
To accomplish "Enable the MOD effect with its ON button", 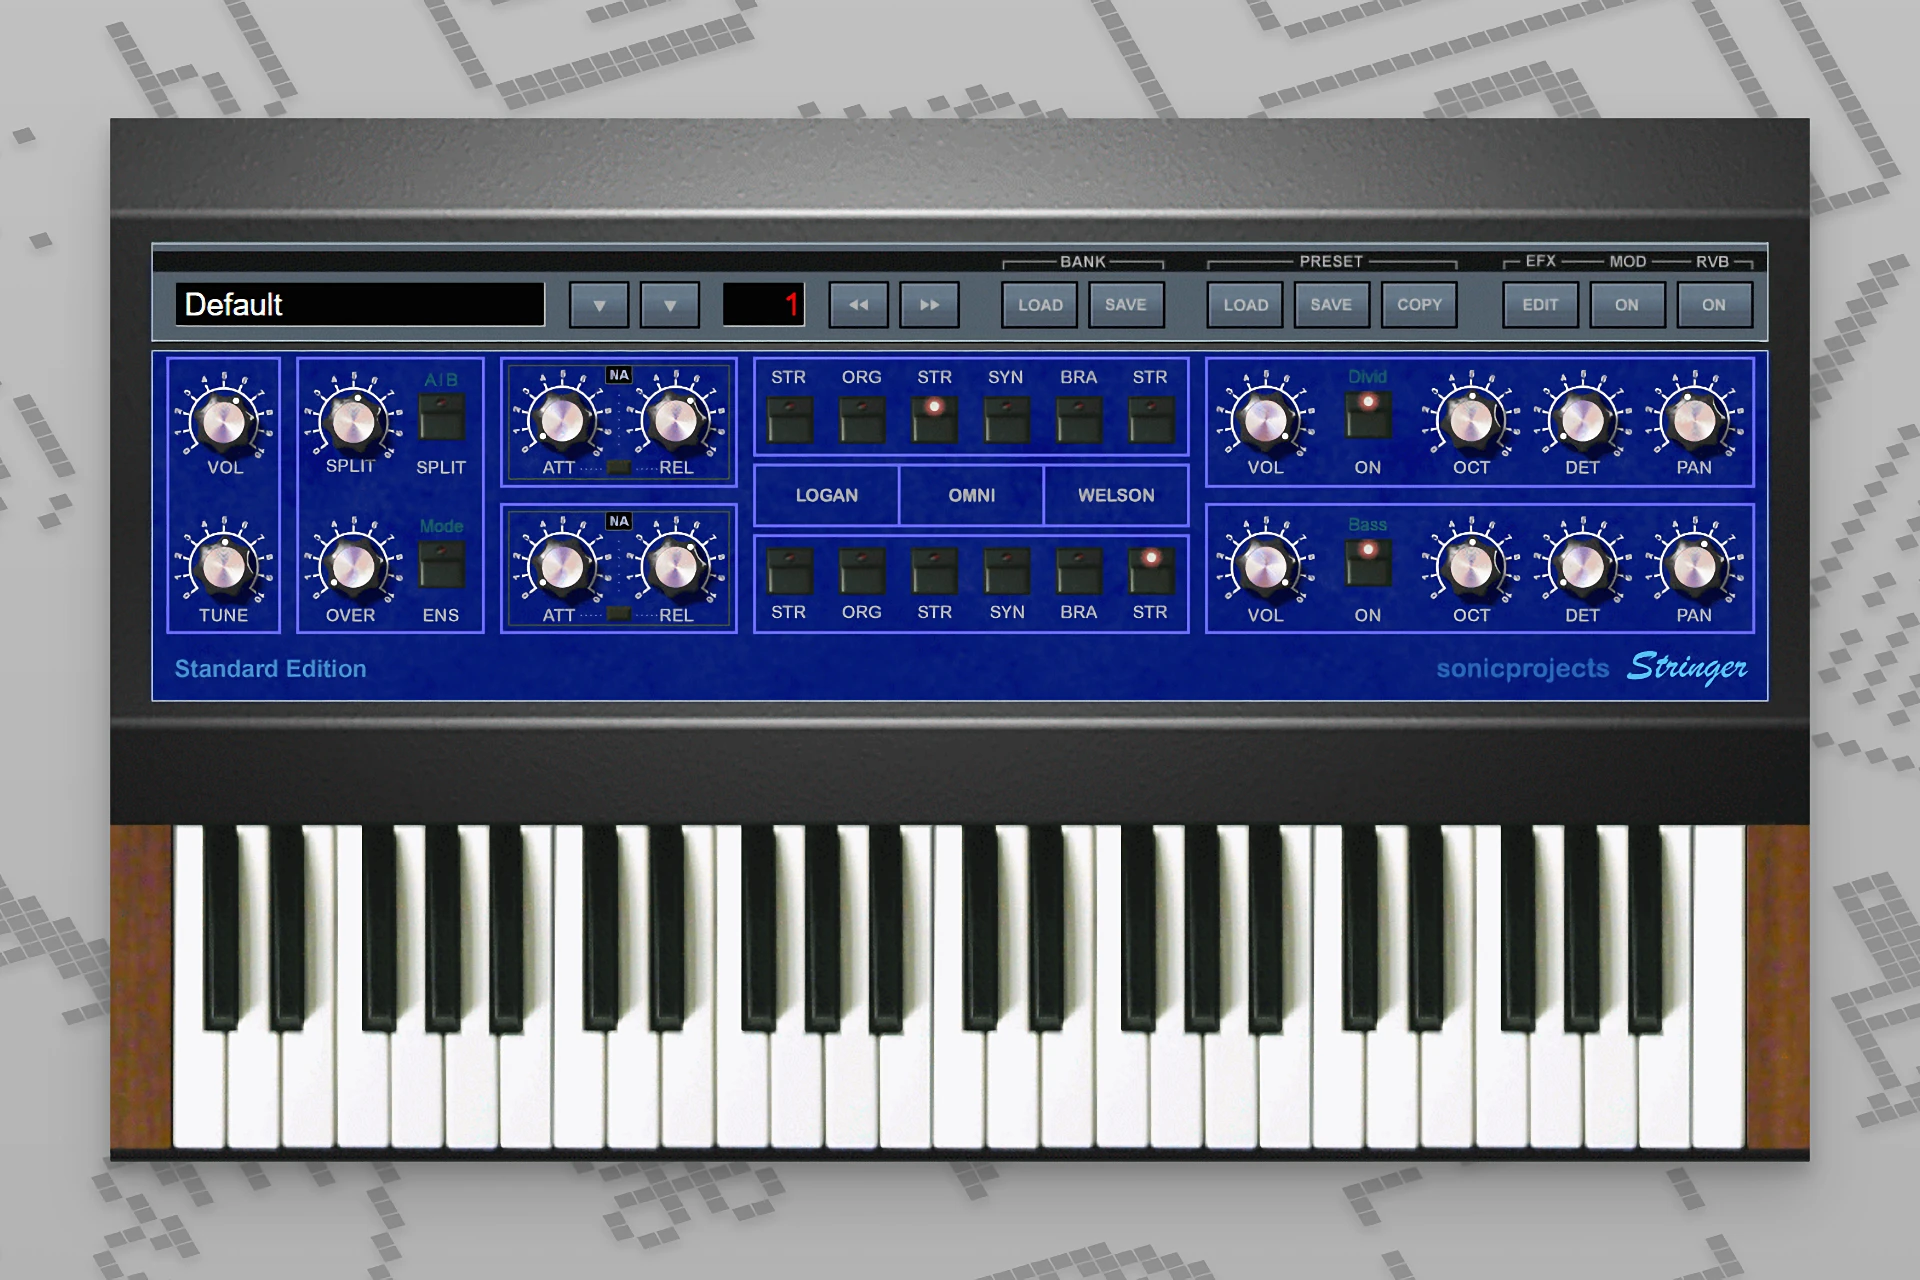I will tap(1627, 305).
